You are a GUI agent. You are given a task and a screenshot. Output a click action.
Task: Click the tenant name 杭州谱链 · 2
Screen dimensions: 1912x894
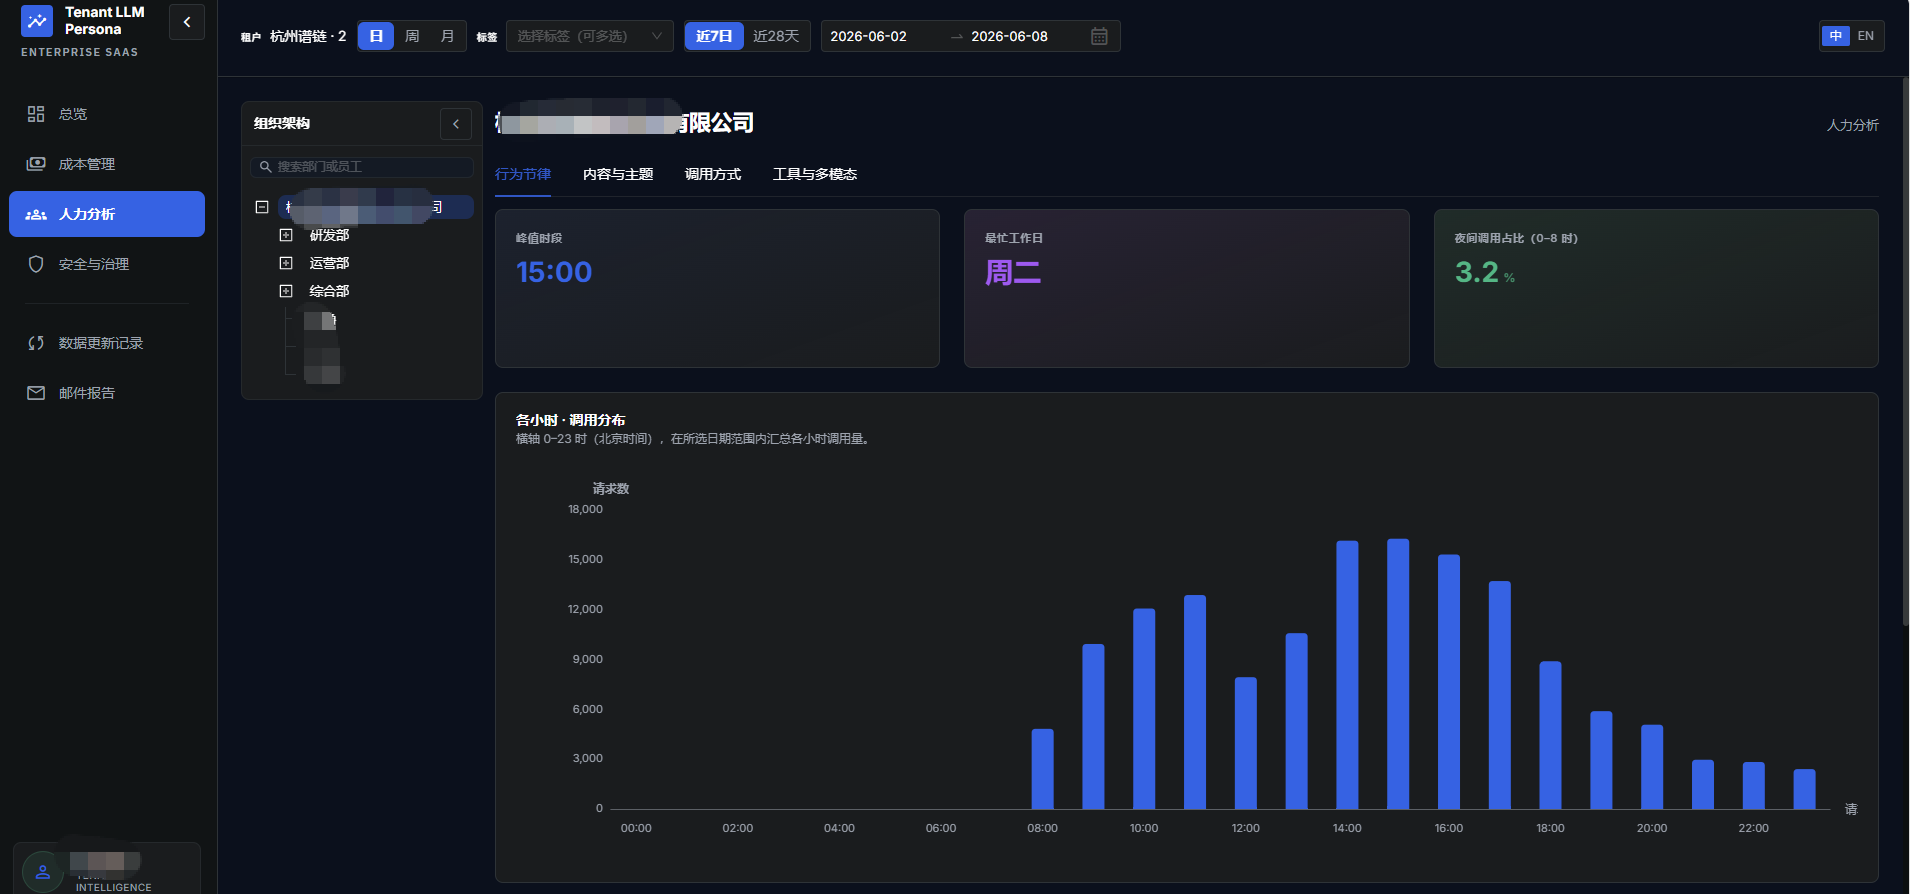point(308,36)
